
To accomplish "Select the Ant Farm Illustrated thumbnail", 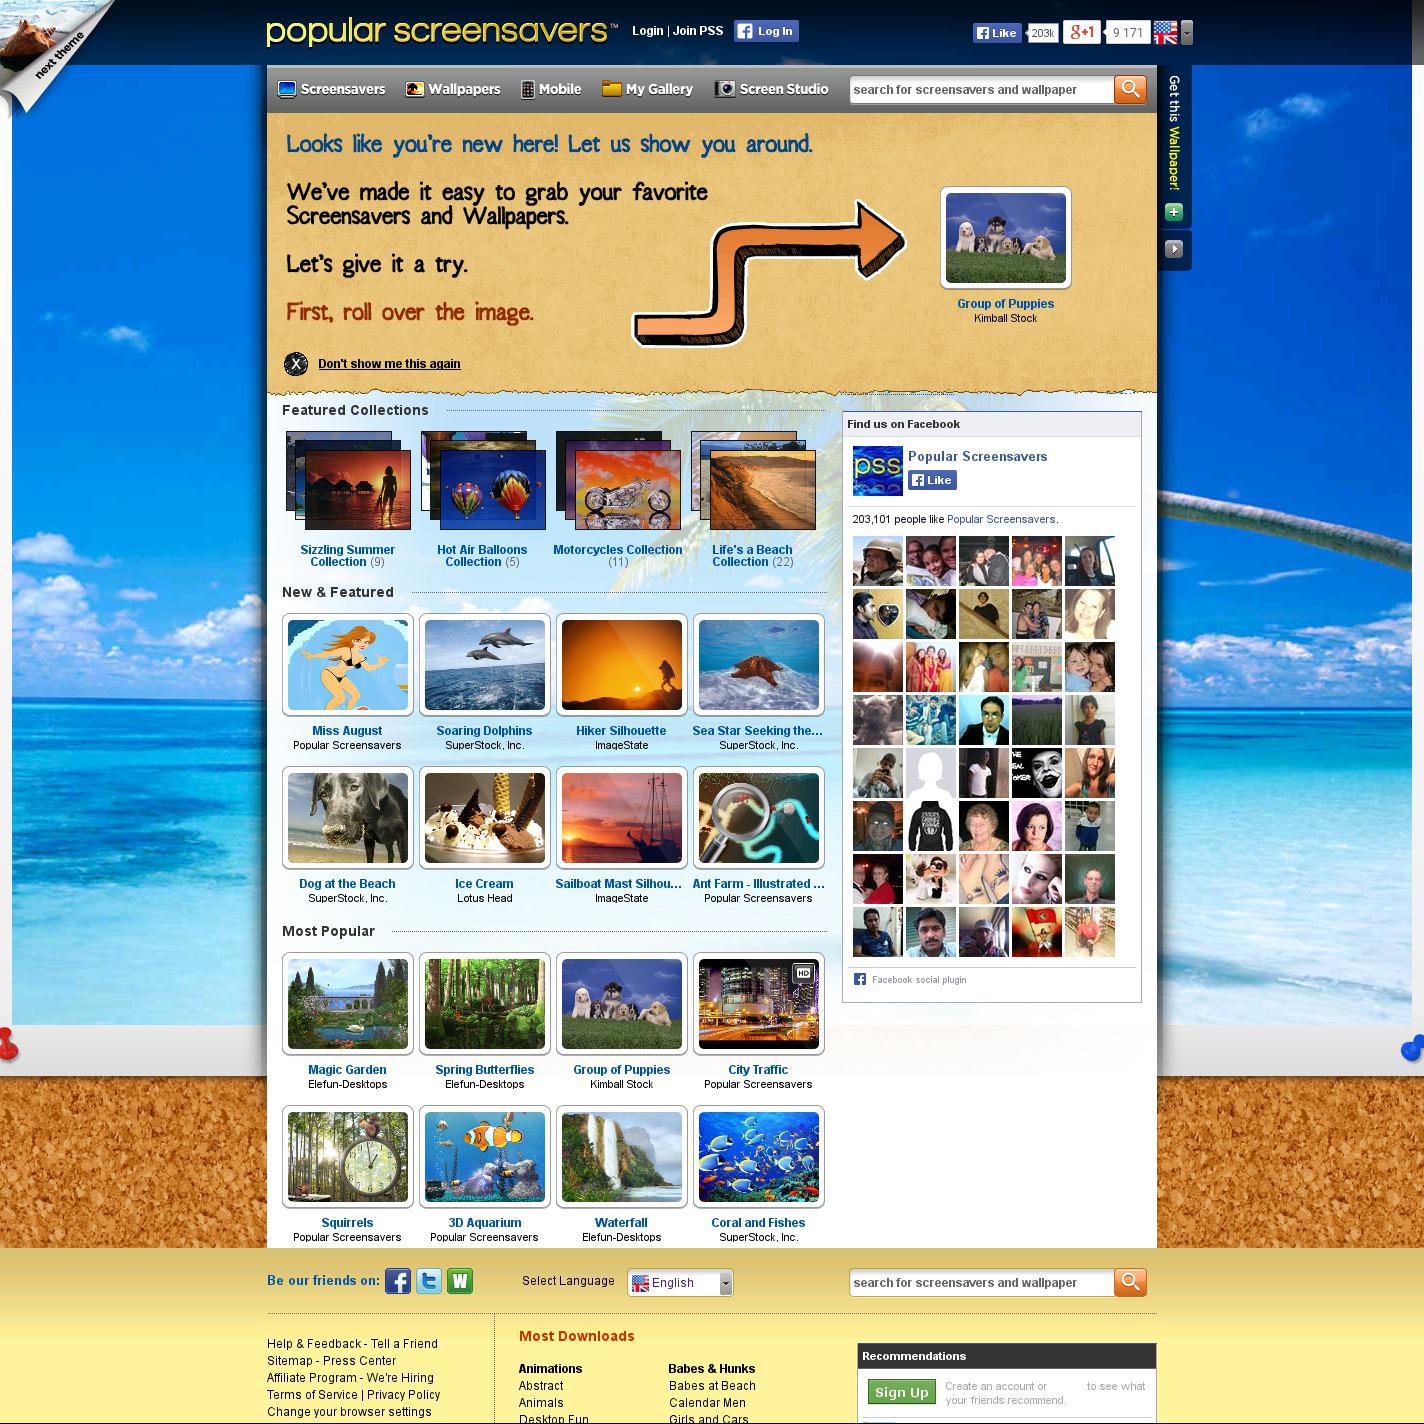I will [759, 818].
